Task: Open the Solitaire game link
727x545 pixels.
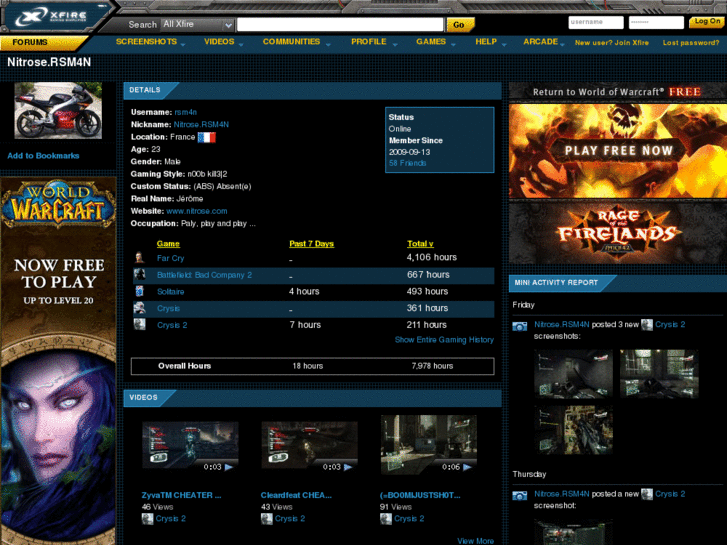Action: pyautogui.click(x=171, y=292)
